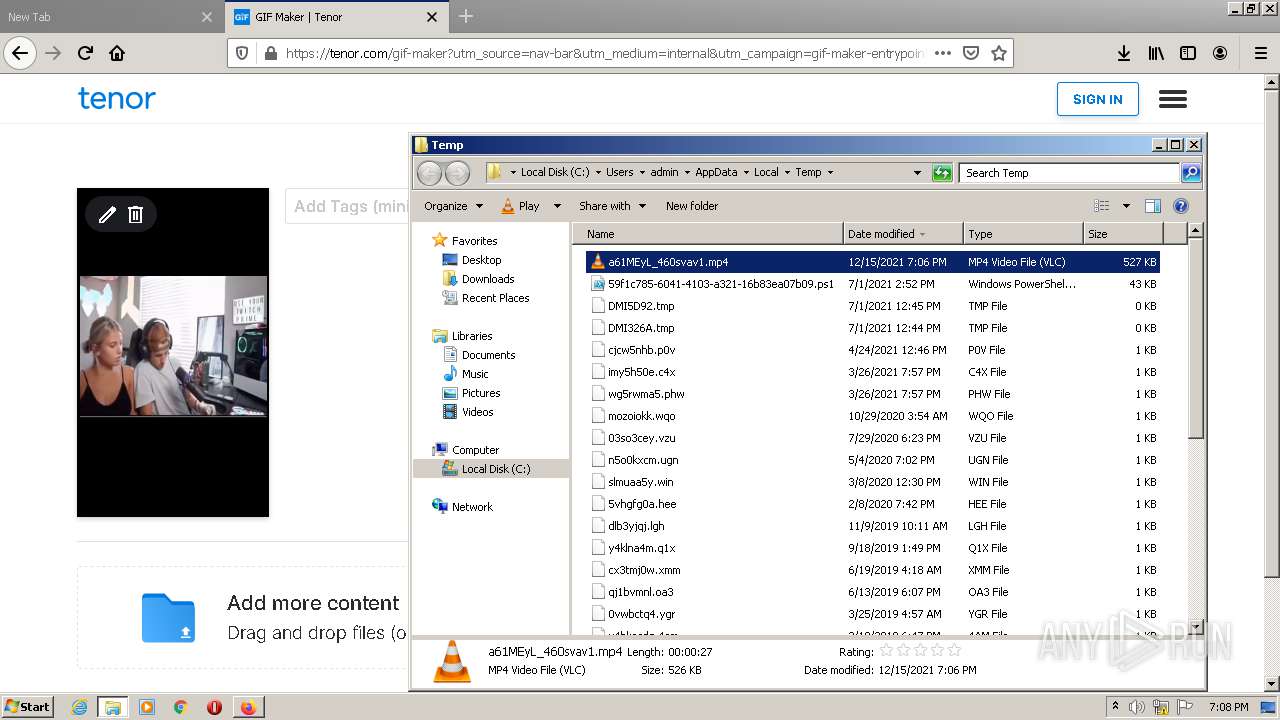
Task: Open Chrome from taskbar
Action: click(x=180, y=707)
